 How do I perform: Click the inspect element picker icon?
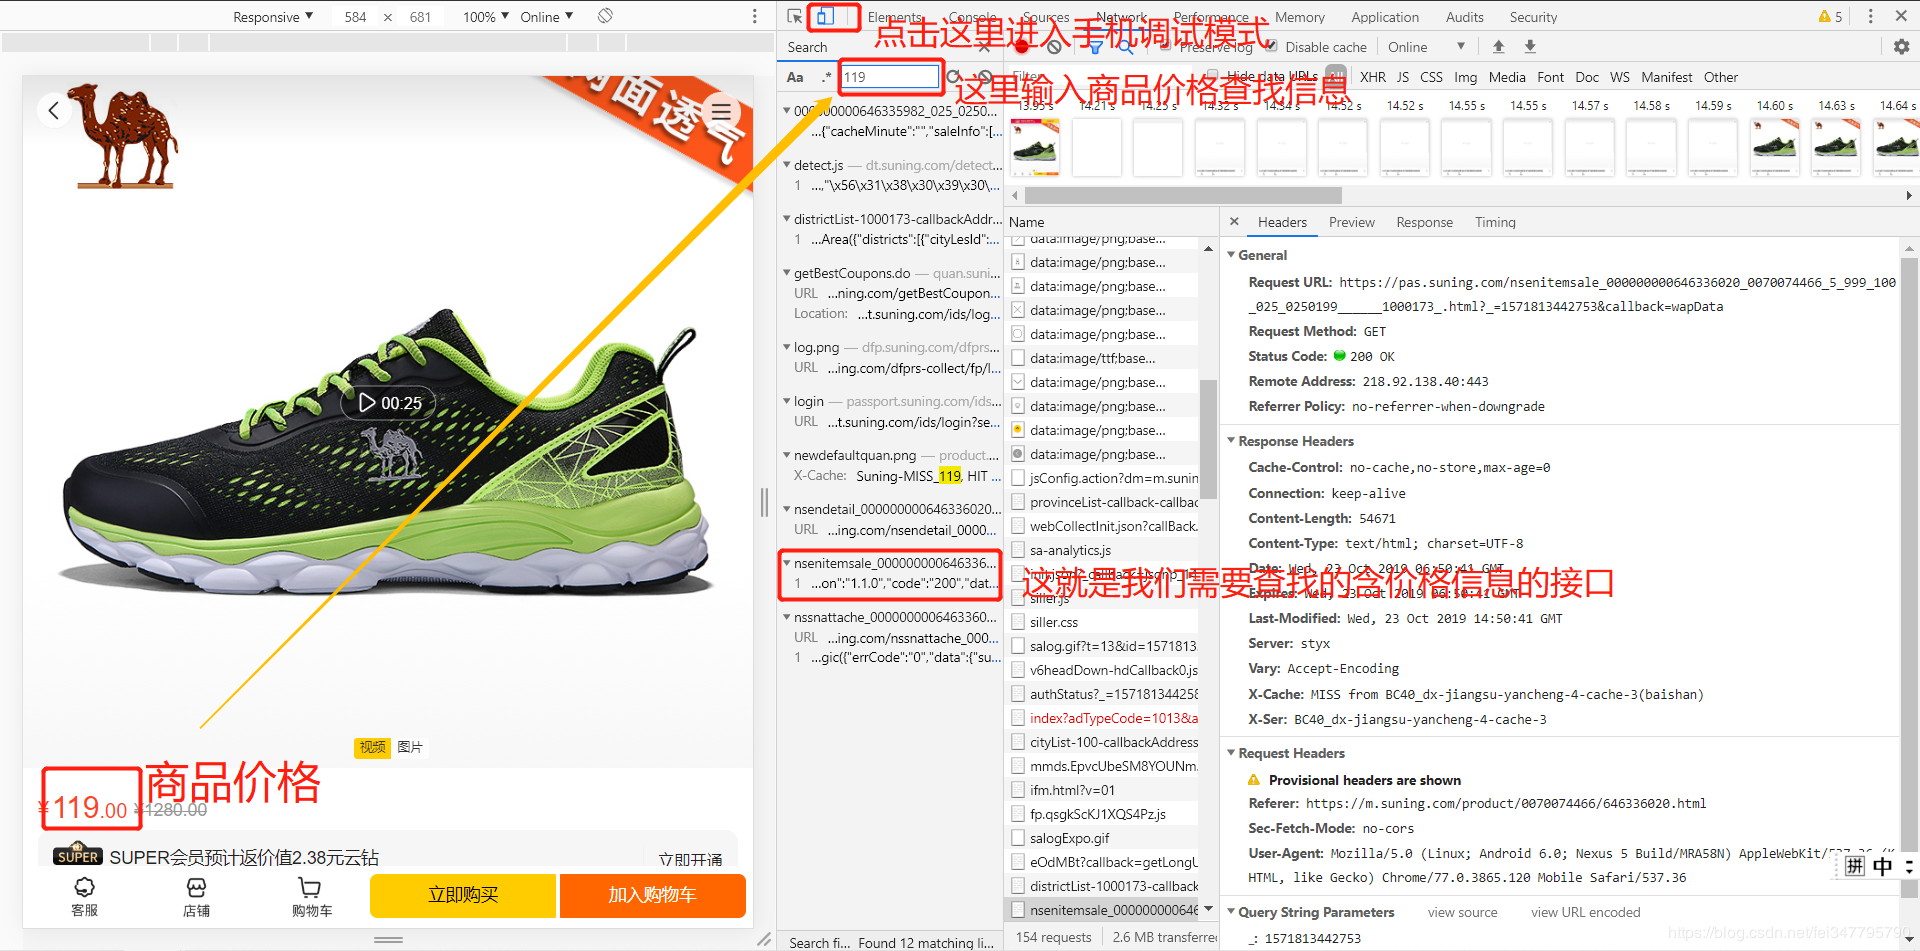click(x=795, y=16)
